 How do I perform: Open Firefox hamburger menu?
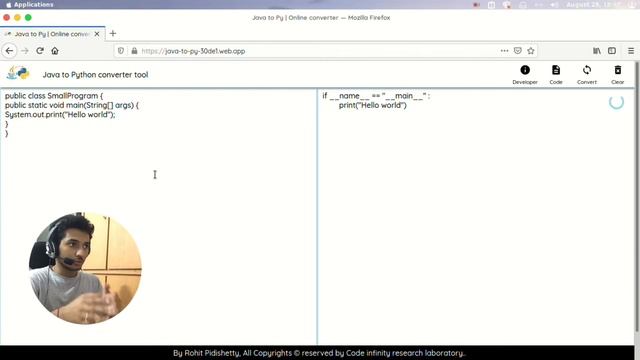[x=631, y=51]
